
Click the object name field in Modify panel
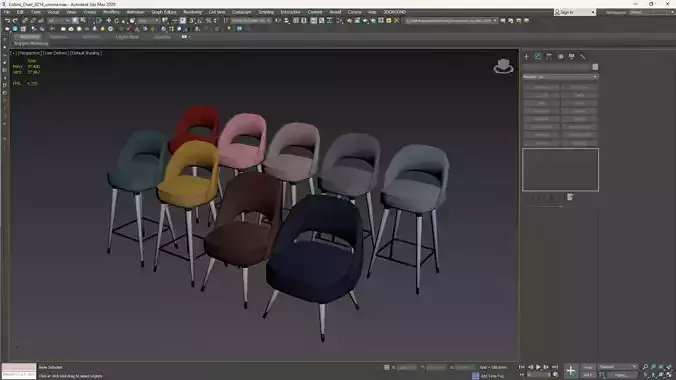(x=557, y=67)
